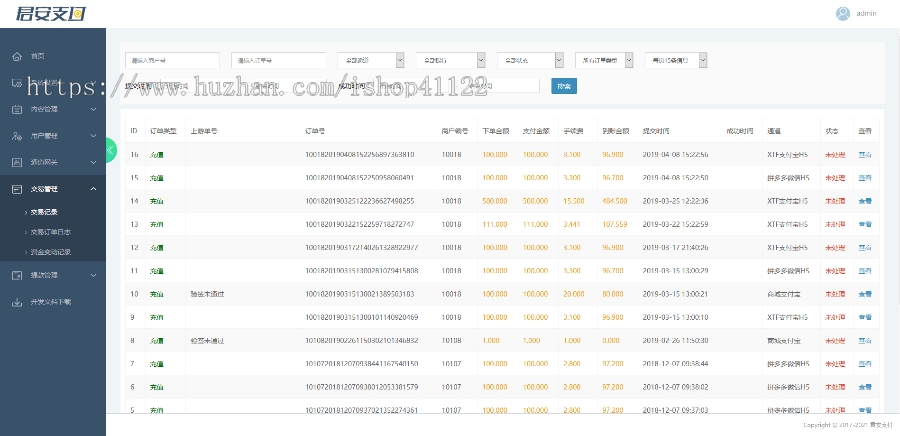Click the 500.000 order amount in row 14
This screenshot has width=900, height=436.
pos(495,201)
